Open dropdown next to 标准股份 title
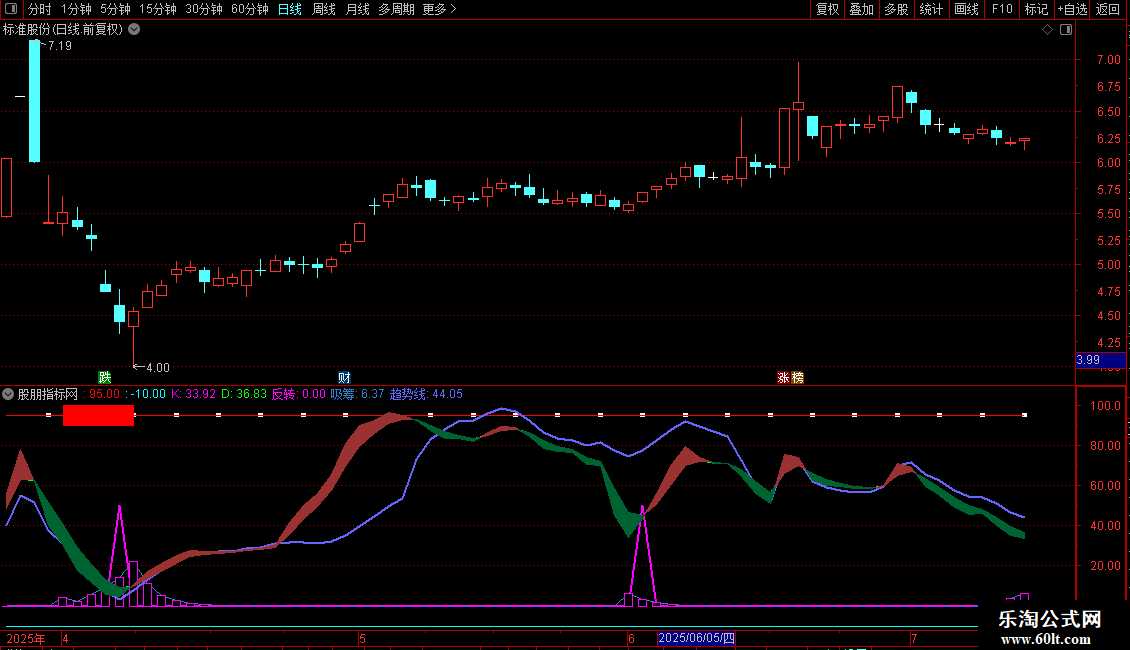The image size is (1130, 650). point(134,30)
